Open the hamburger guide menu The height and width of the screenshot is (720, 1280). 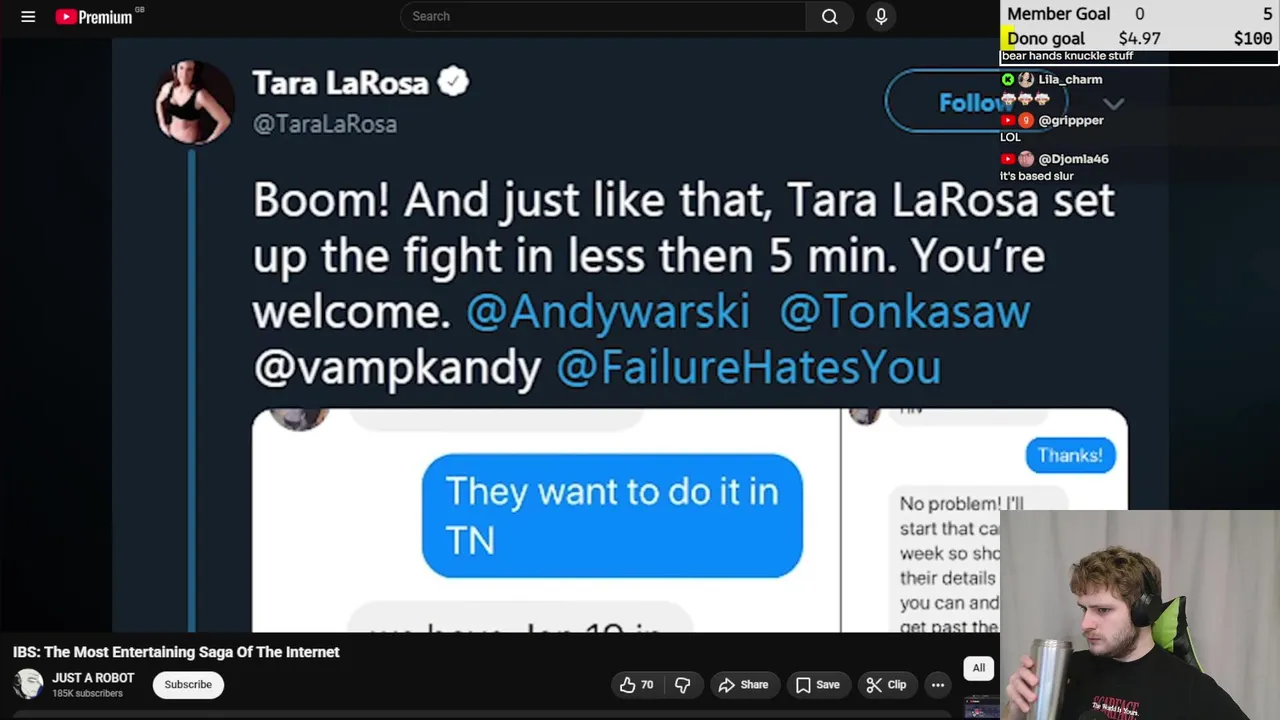(x=28, y=16)
